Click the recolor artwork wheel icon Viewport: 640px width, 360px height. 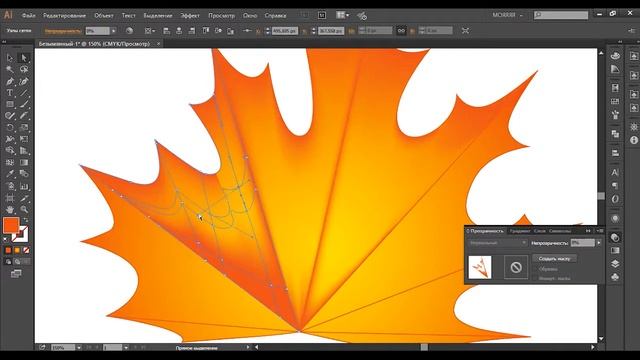pyautogui.click(x=129, y=31)
